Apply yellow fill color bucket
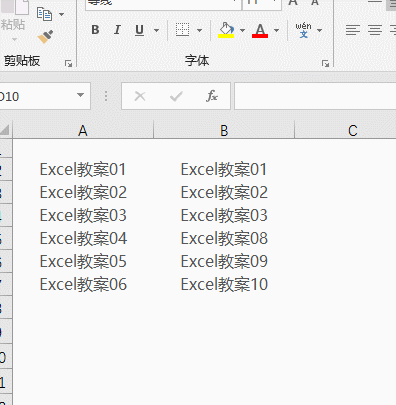This screenshot has width=396, height=405. [x=226, y=30]
